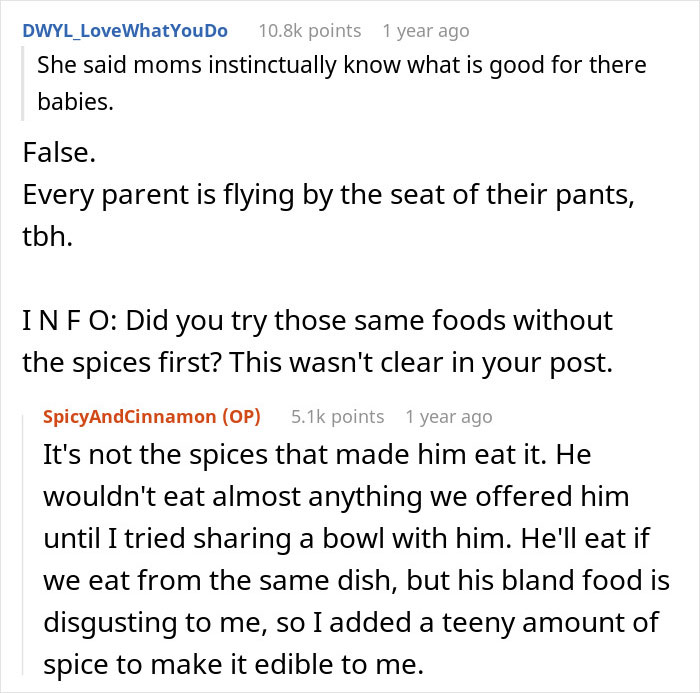The image size is (700, 693).
Task: Open DWYL_LoveWhatYouDo's user profile
Action: point(125,31)
